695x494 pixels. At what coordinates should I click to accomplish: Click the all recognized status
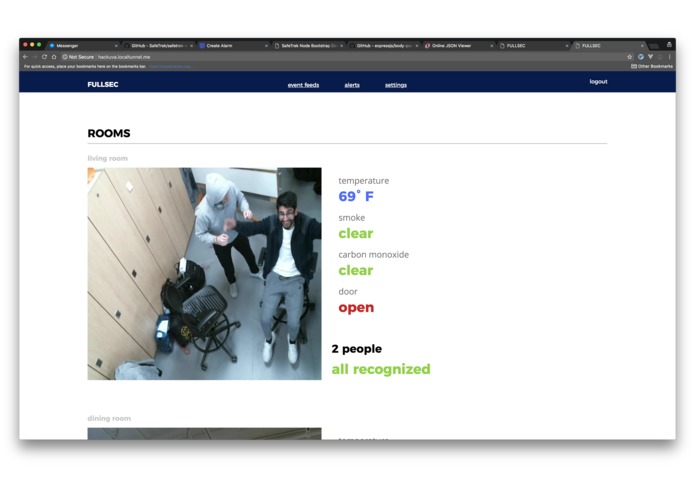pyautogui.click(x=381, y=369)
